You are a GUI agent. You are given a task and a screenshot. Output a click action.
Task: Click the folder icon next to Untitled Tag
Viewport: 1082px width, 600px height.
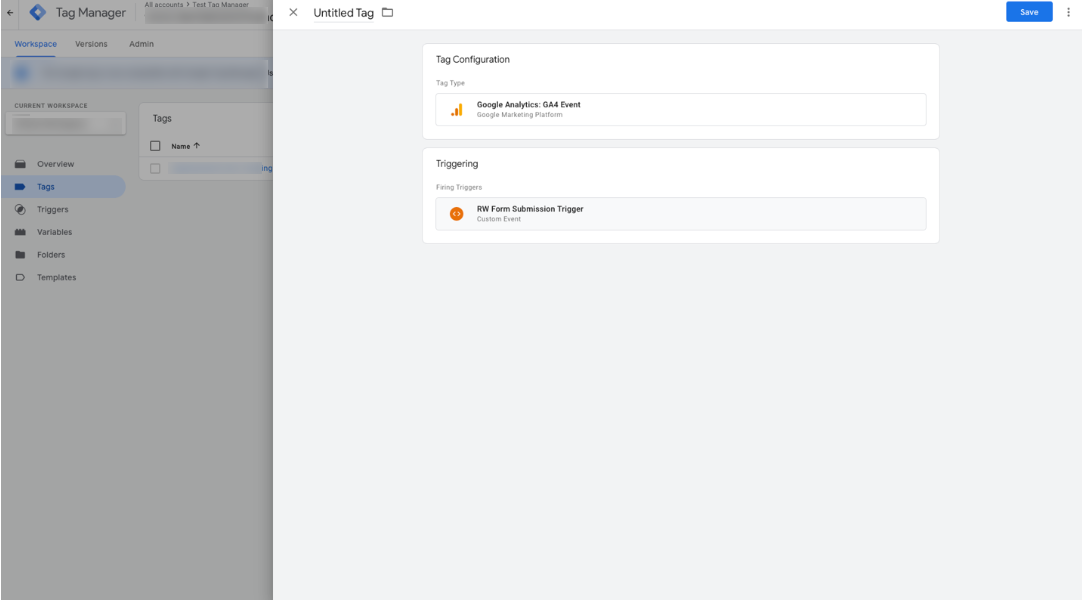coord(387,13)
